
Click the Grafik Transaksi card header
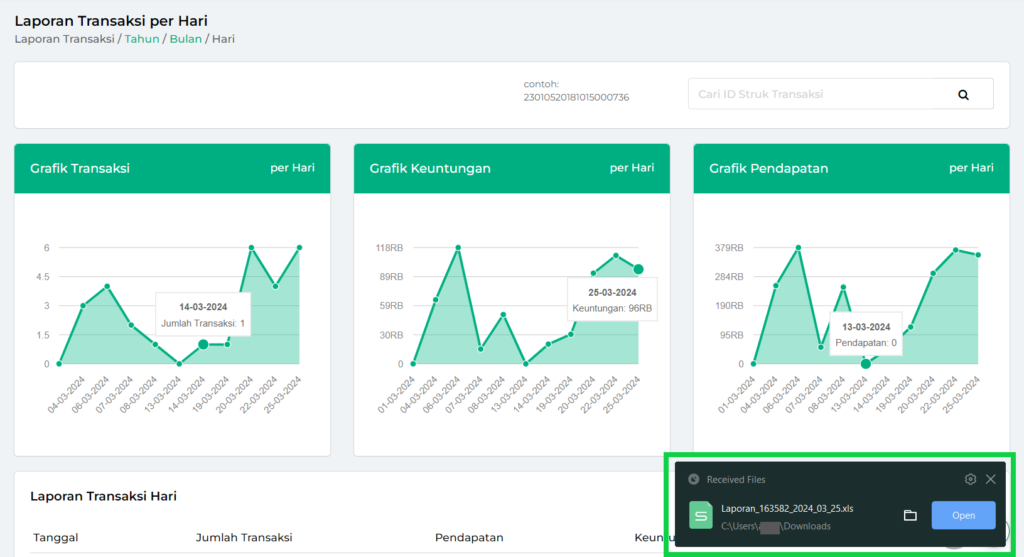click(80, 168)
